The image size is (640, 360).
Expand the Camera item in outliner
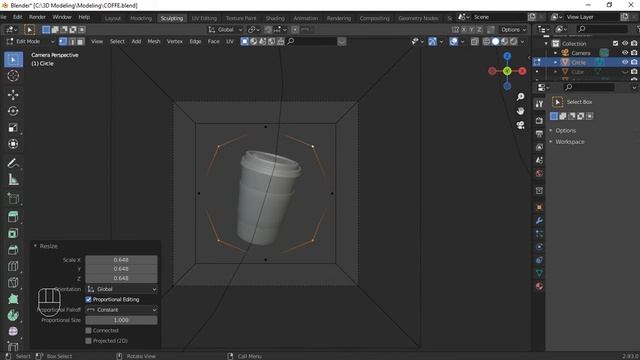click(556, 53)
